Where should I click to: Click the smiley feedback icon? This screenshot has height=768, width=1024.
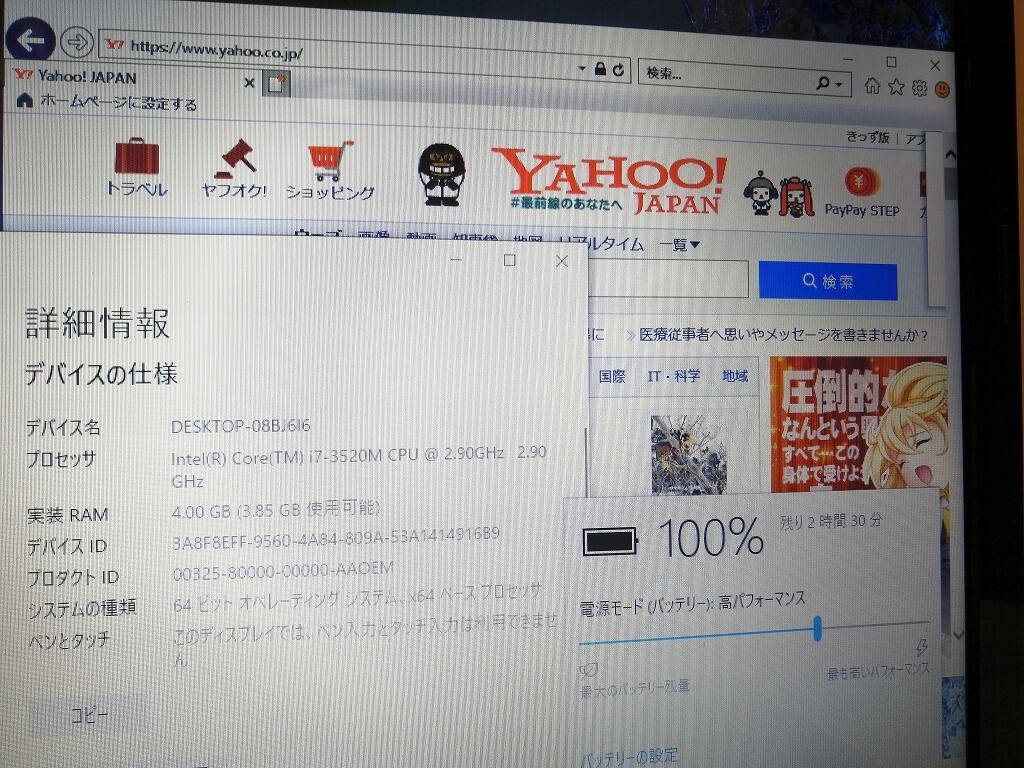coord(942,89)
